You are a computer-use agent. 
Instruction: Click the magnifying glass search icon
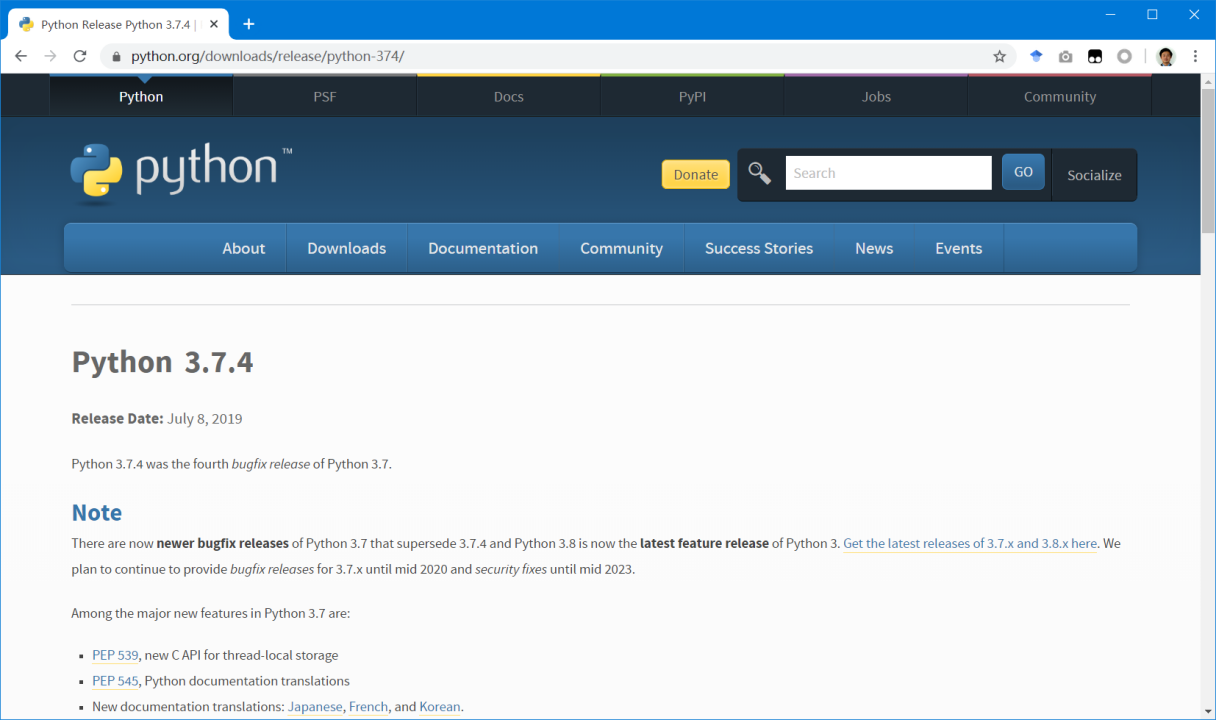pos(760,173)
